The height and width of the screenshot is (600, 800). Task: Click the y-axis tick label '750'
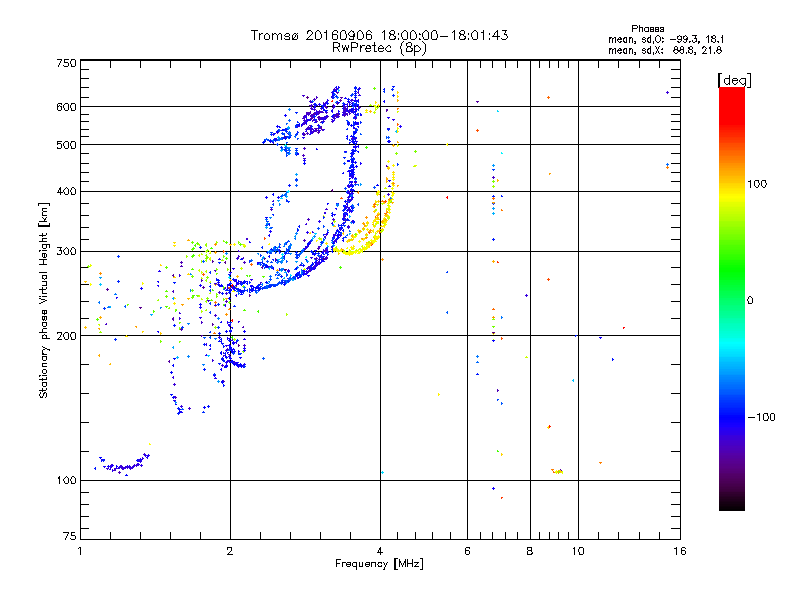pyautogui.click(x=66, y=63)
